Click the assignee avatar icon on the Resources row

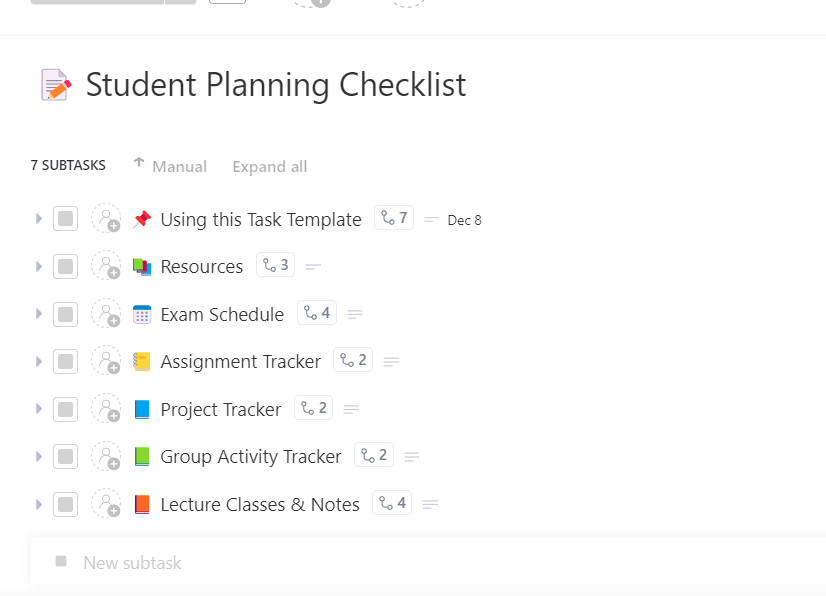tap(106, 266)
